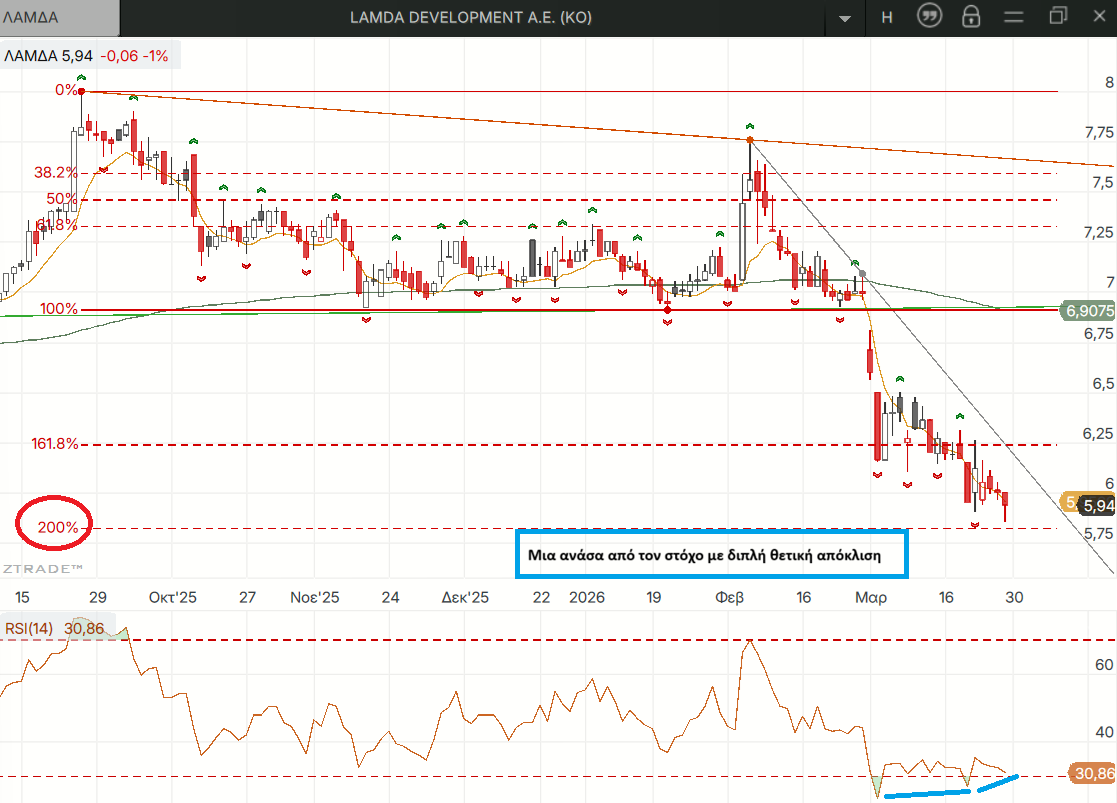The height and width of the screenshot is (803, 1117).
Task: Select the 161.8% Fibonacci level label
Action: [54, 444]
